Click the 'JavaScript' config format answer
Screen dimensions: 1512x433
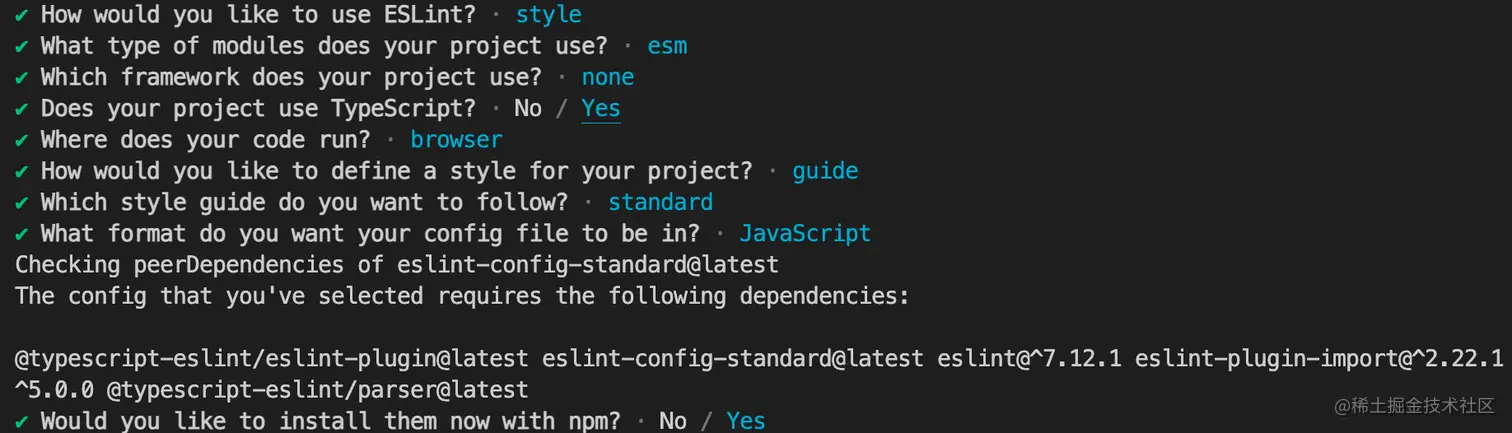pos(805,233)
